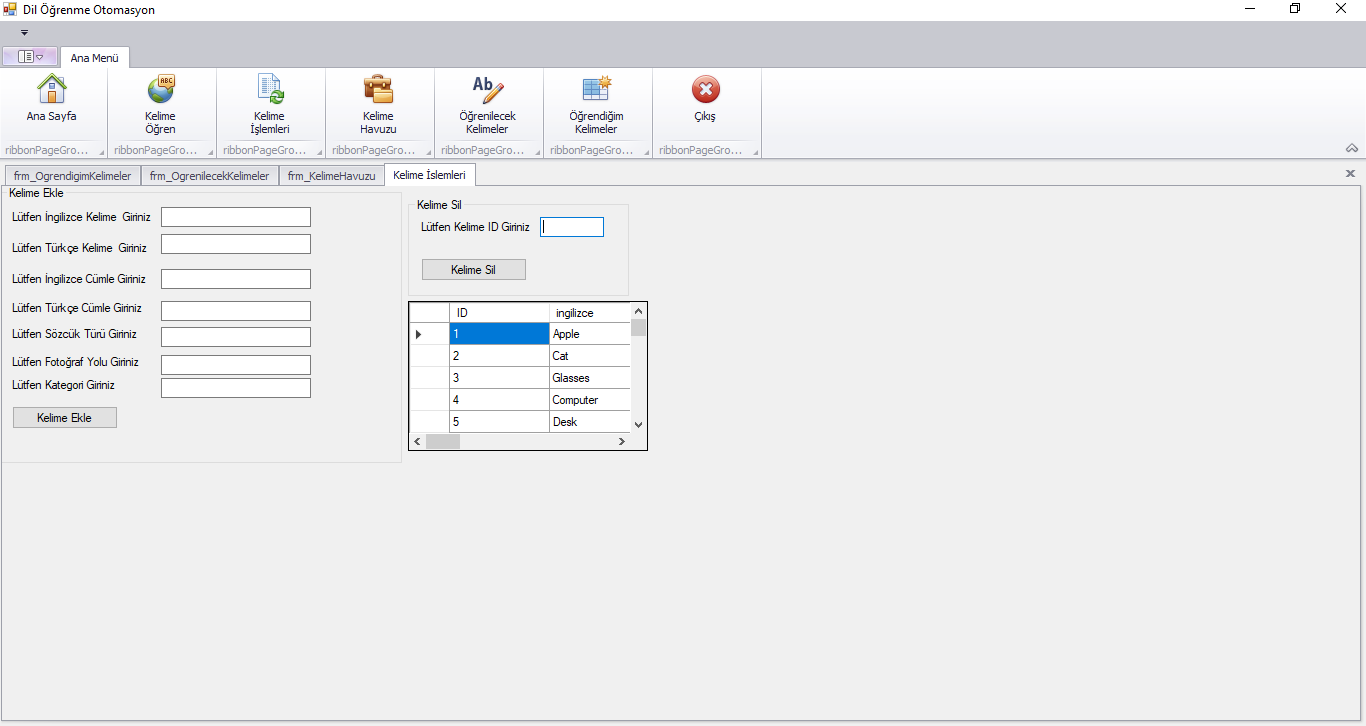Open the quick access toolbar dropdown
1366x726 pixels.
[x=24, y=32]
